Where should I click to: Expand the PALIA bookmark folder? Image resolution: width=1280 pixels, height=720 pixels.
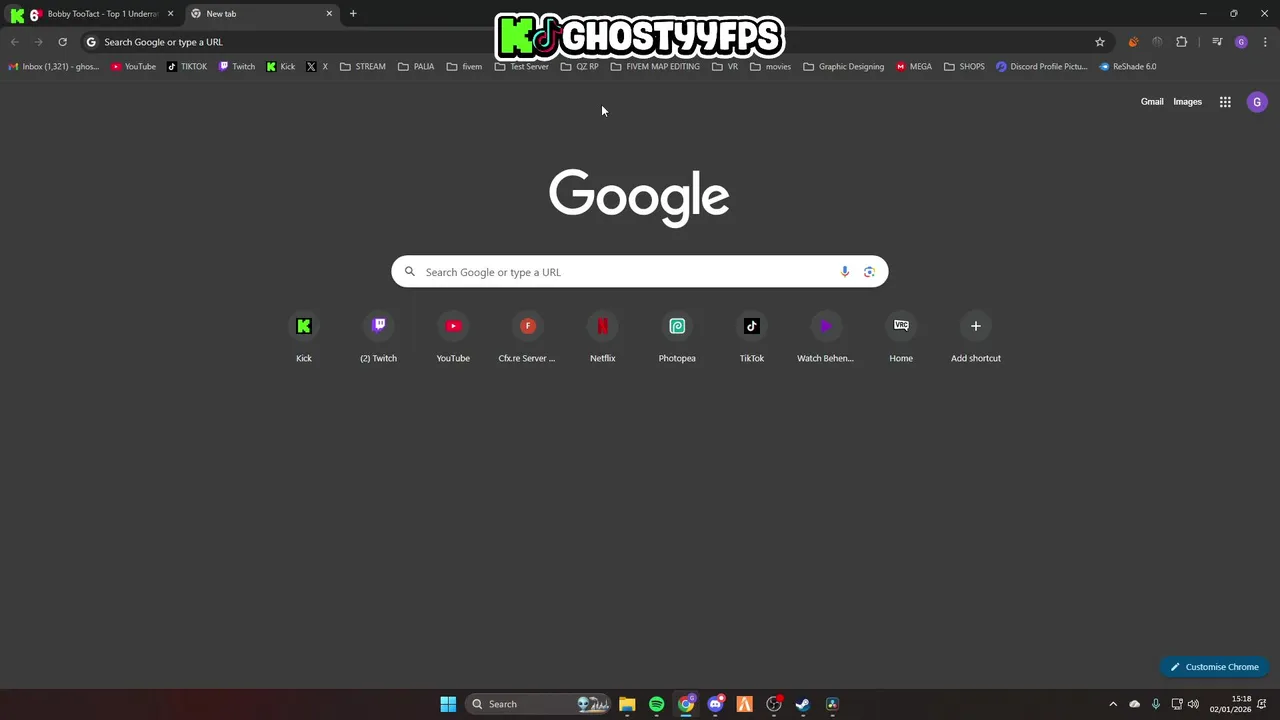coord(416,67)
